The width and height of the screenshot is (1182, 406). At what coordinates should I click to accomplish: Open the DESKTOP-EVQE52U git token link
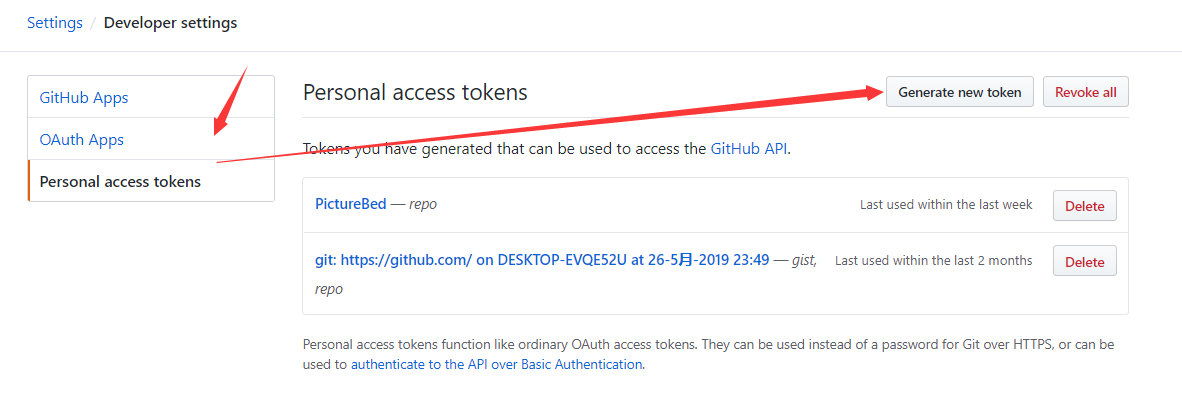coord(542,260)
